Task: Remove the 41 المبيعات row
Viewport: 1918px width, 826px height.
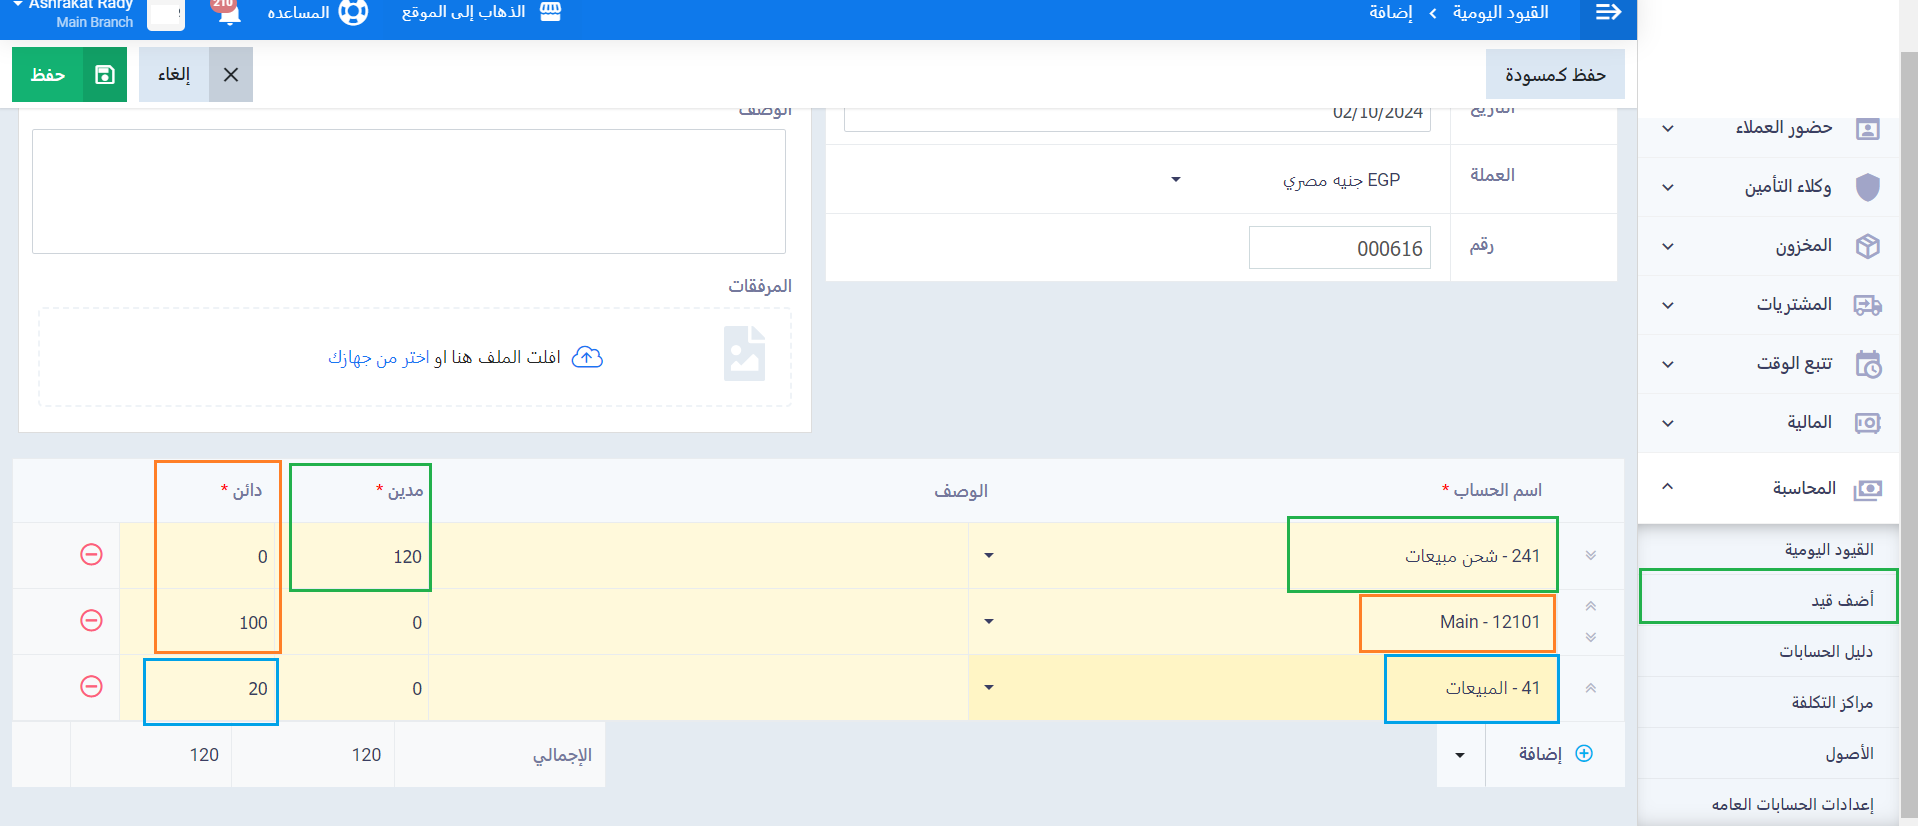Action: click(91, 687)
